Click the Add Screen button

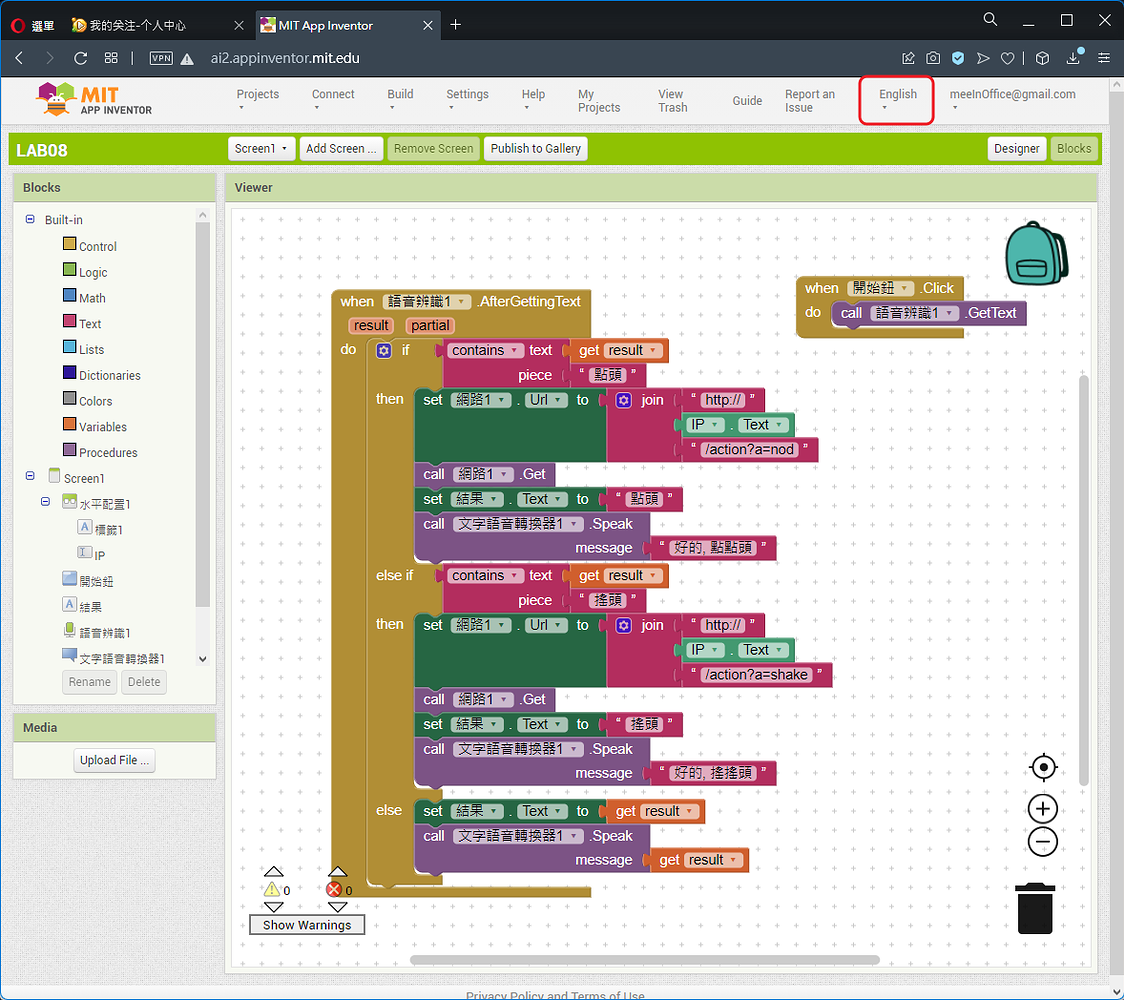[341, 148]
